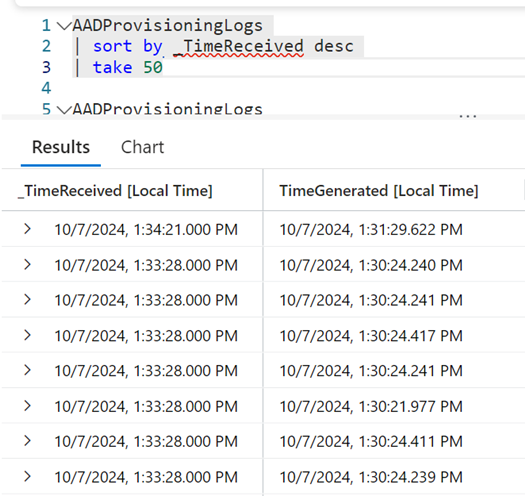Select cell 10/7/2024, 1:30:21.977 PM
Viewport: 525px width, 496px height.
[371, 406]
